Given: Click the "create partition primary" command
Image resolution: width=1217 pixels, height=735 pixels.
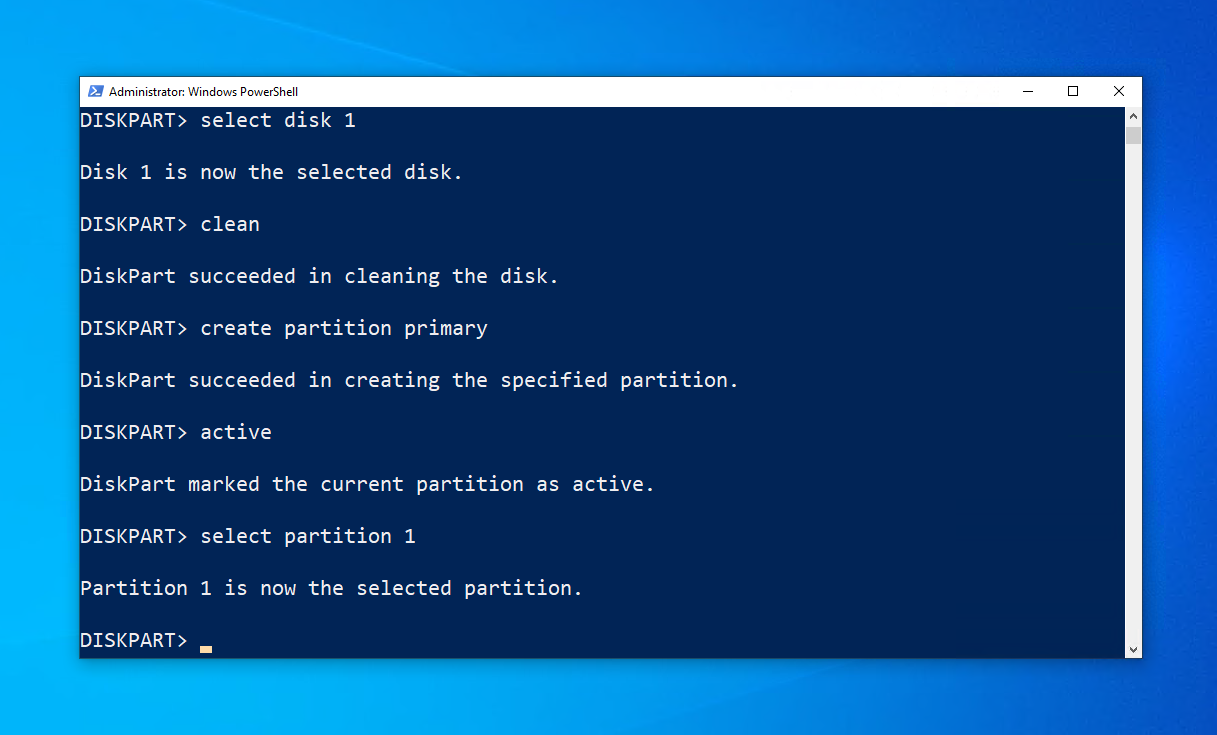Looking at the screenshot, I should coord(344,329).
